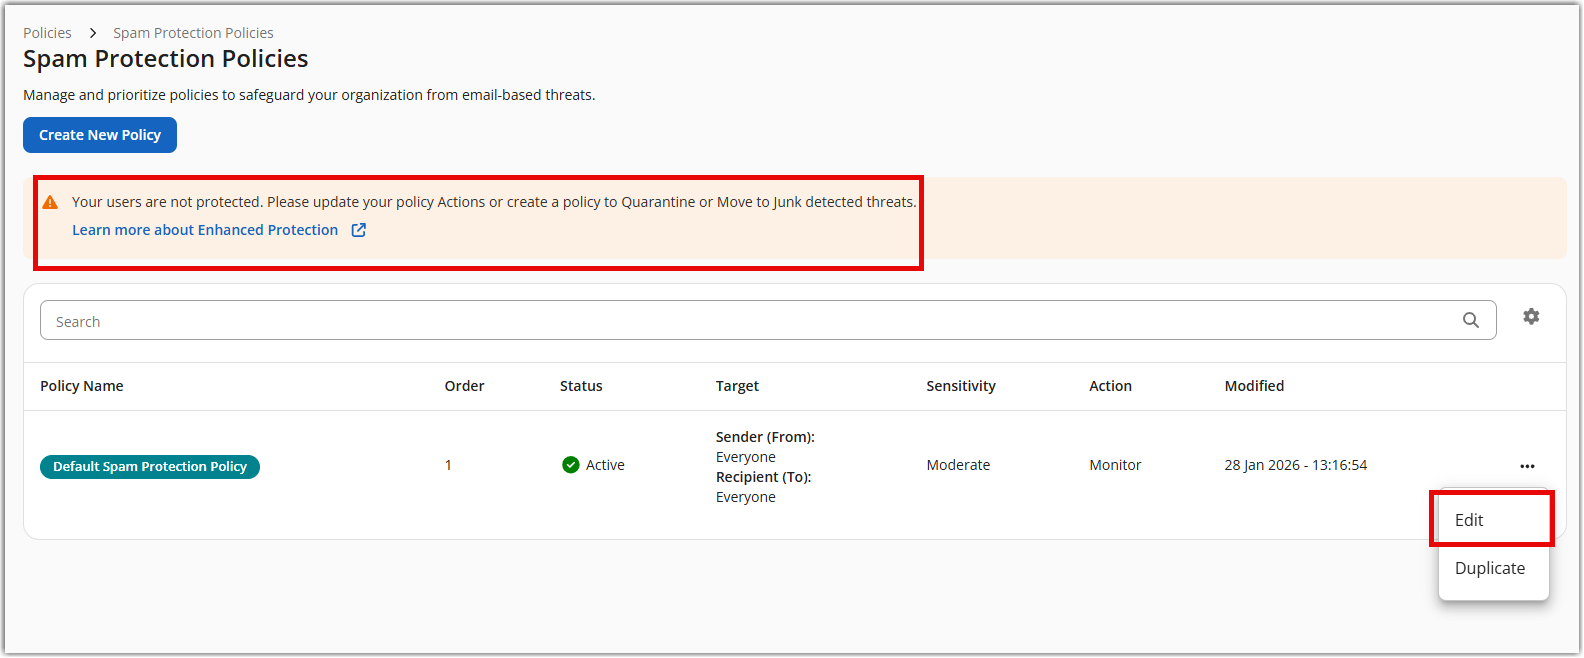This screenshot has width=1584, height=658.
Task: Click the Spam Protection Policies breadcrumb
Action: (x=193, y=33)
